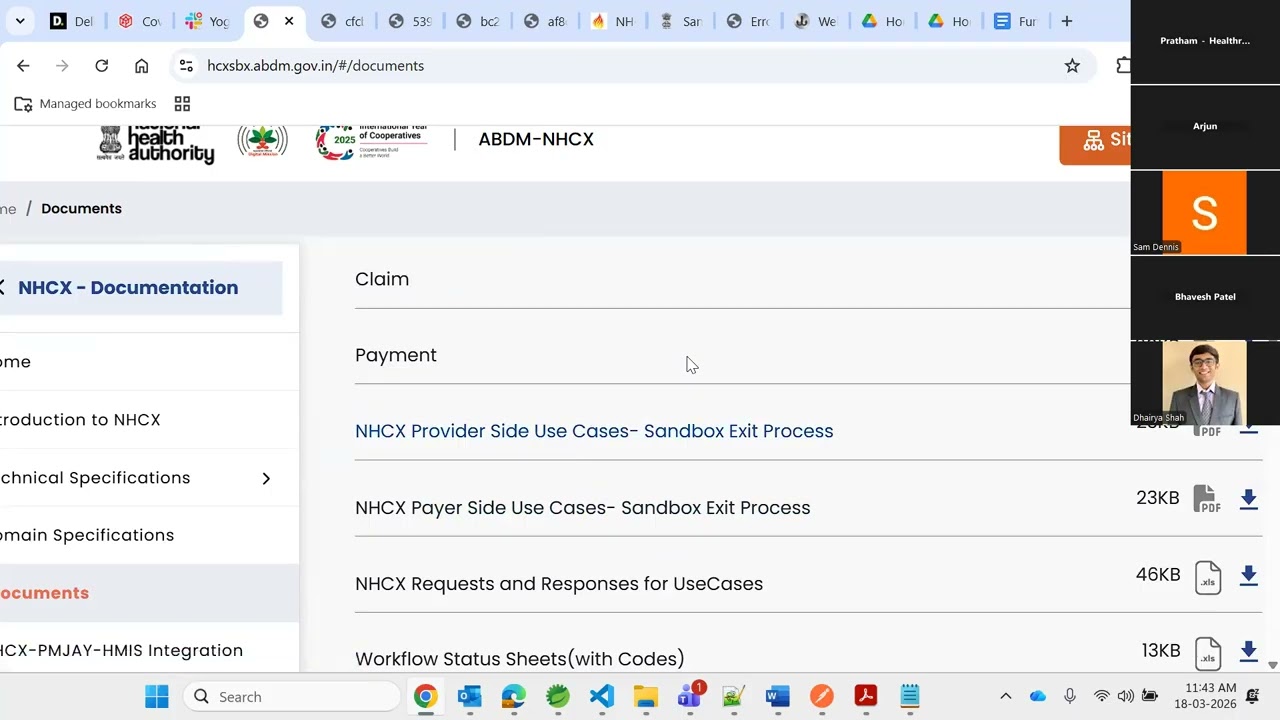Click the PDF icon for Payer Side Use Cases

(1207, 499)
